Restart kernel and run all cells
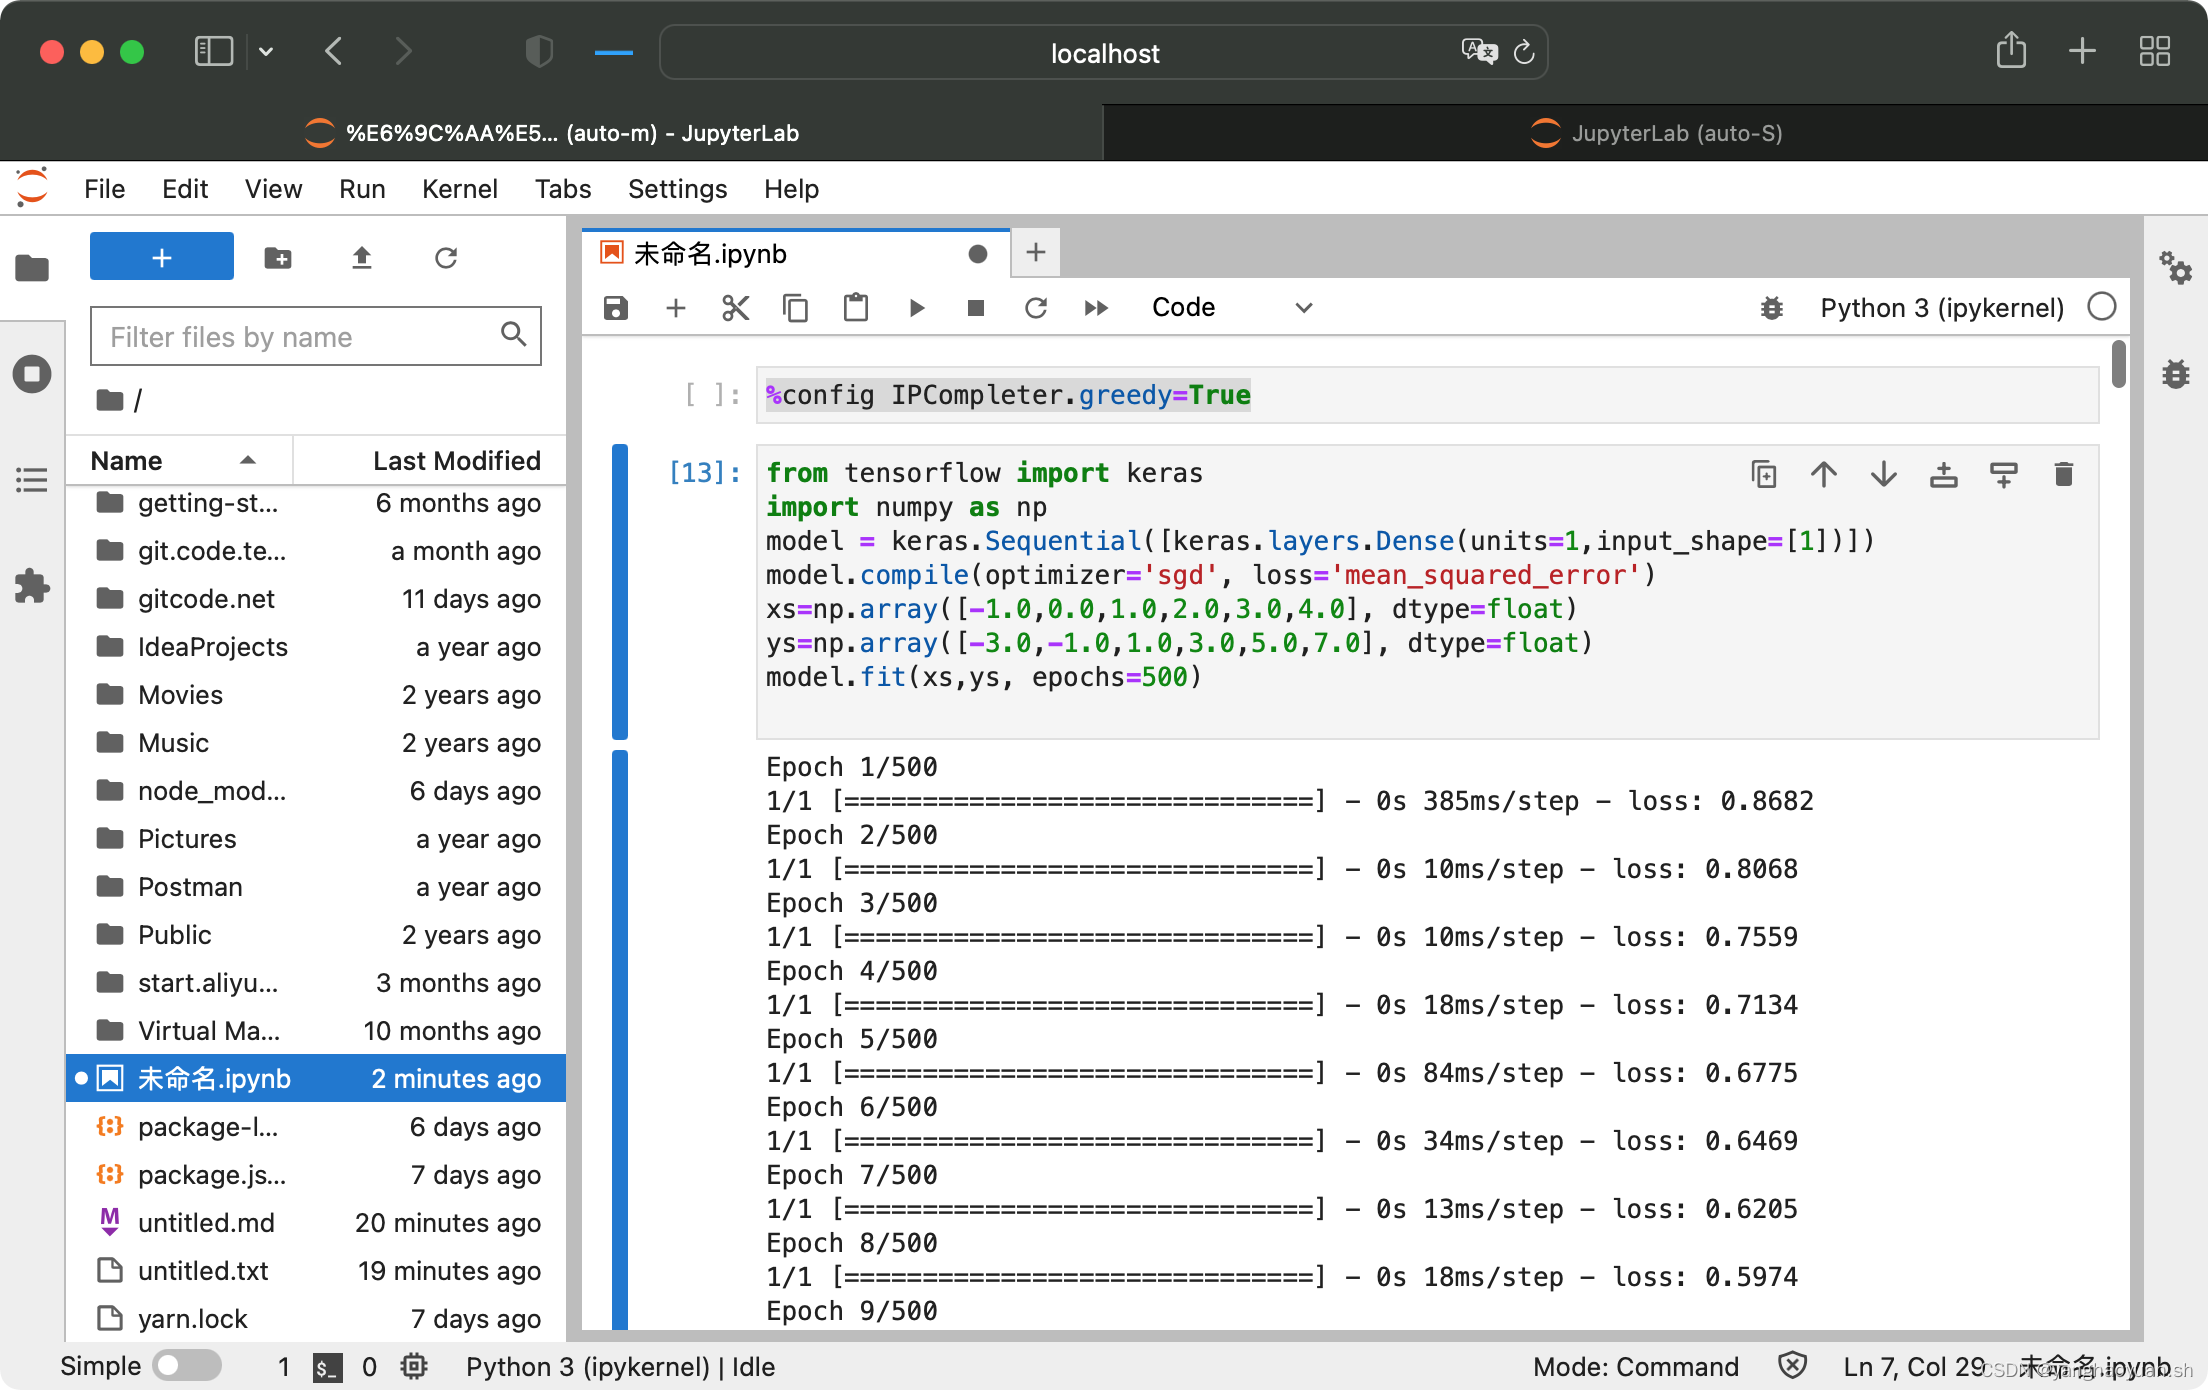Viewport: 2208px width, 1390px height. tap(1096, 307)
